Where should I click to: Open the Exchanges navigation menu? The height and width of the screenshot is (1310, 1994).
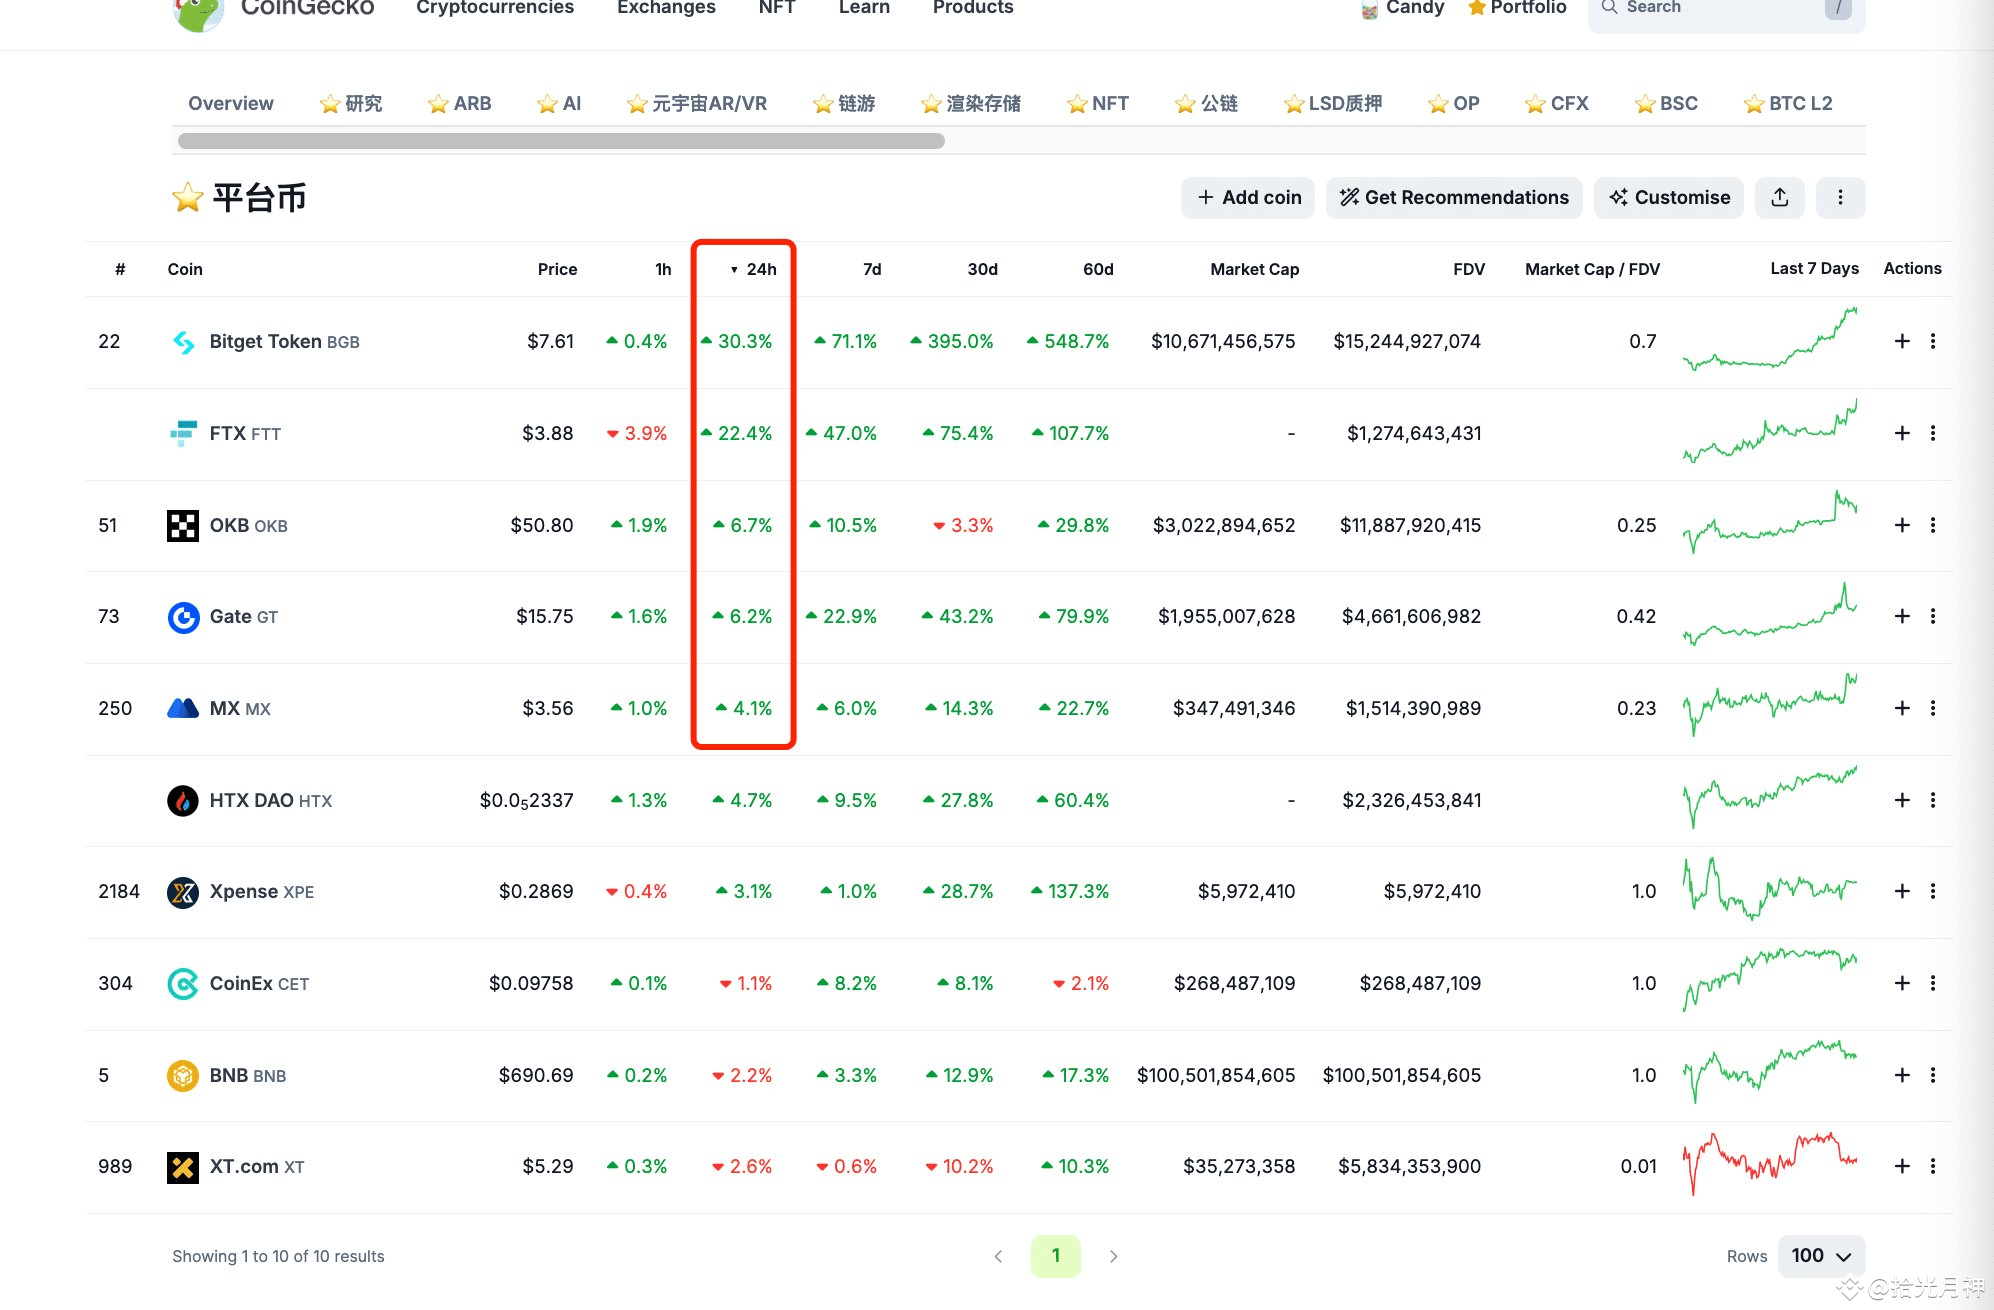(x=665, y=8)
